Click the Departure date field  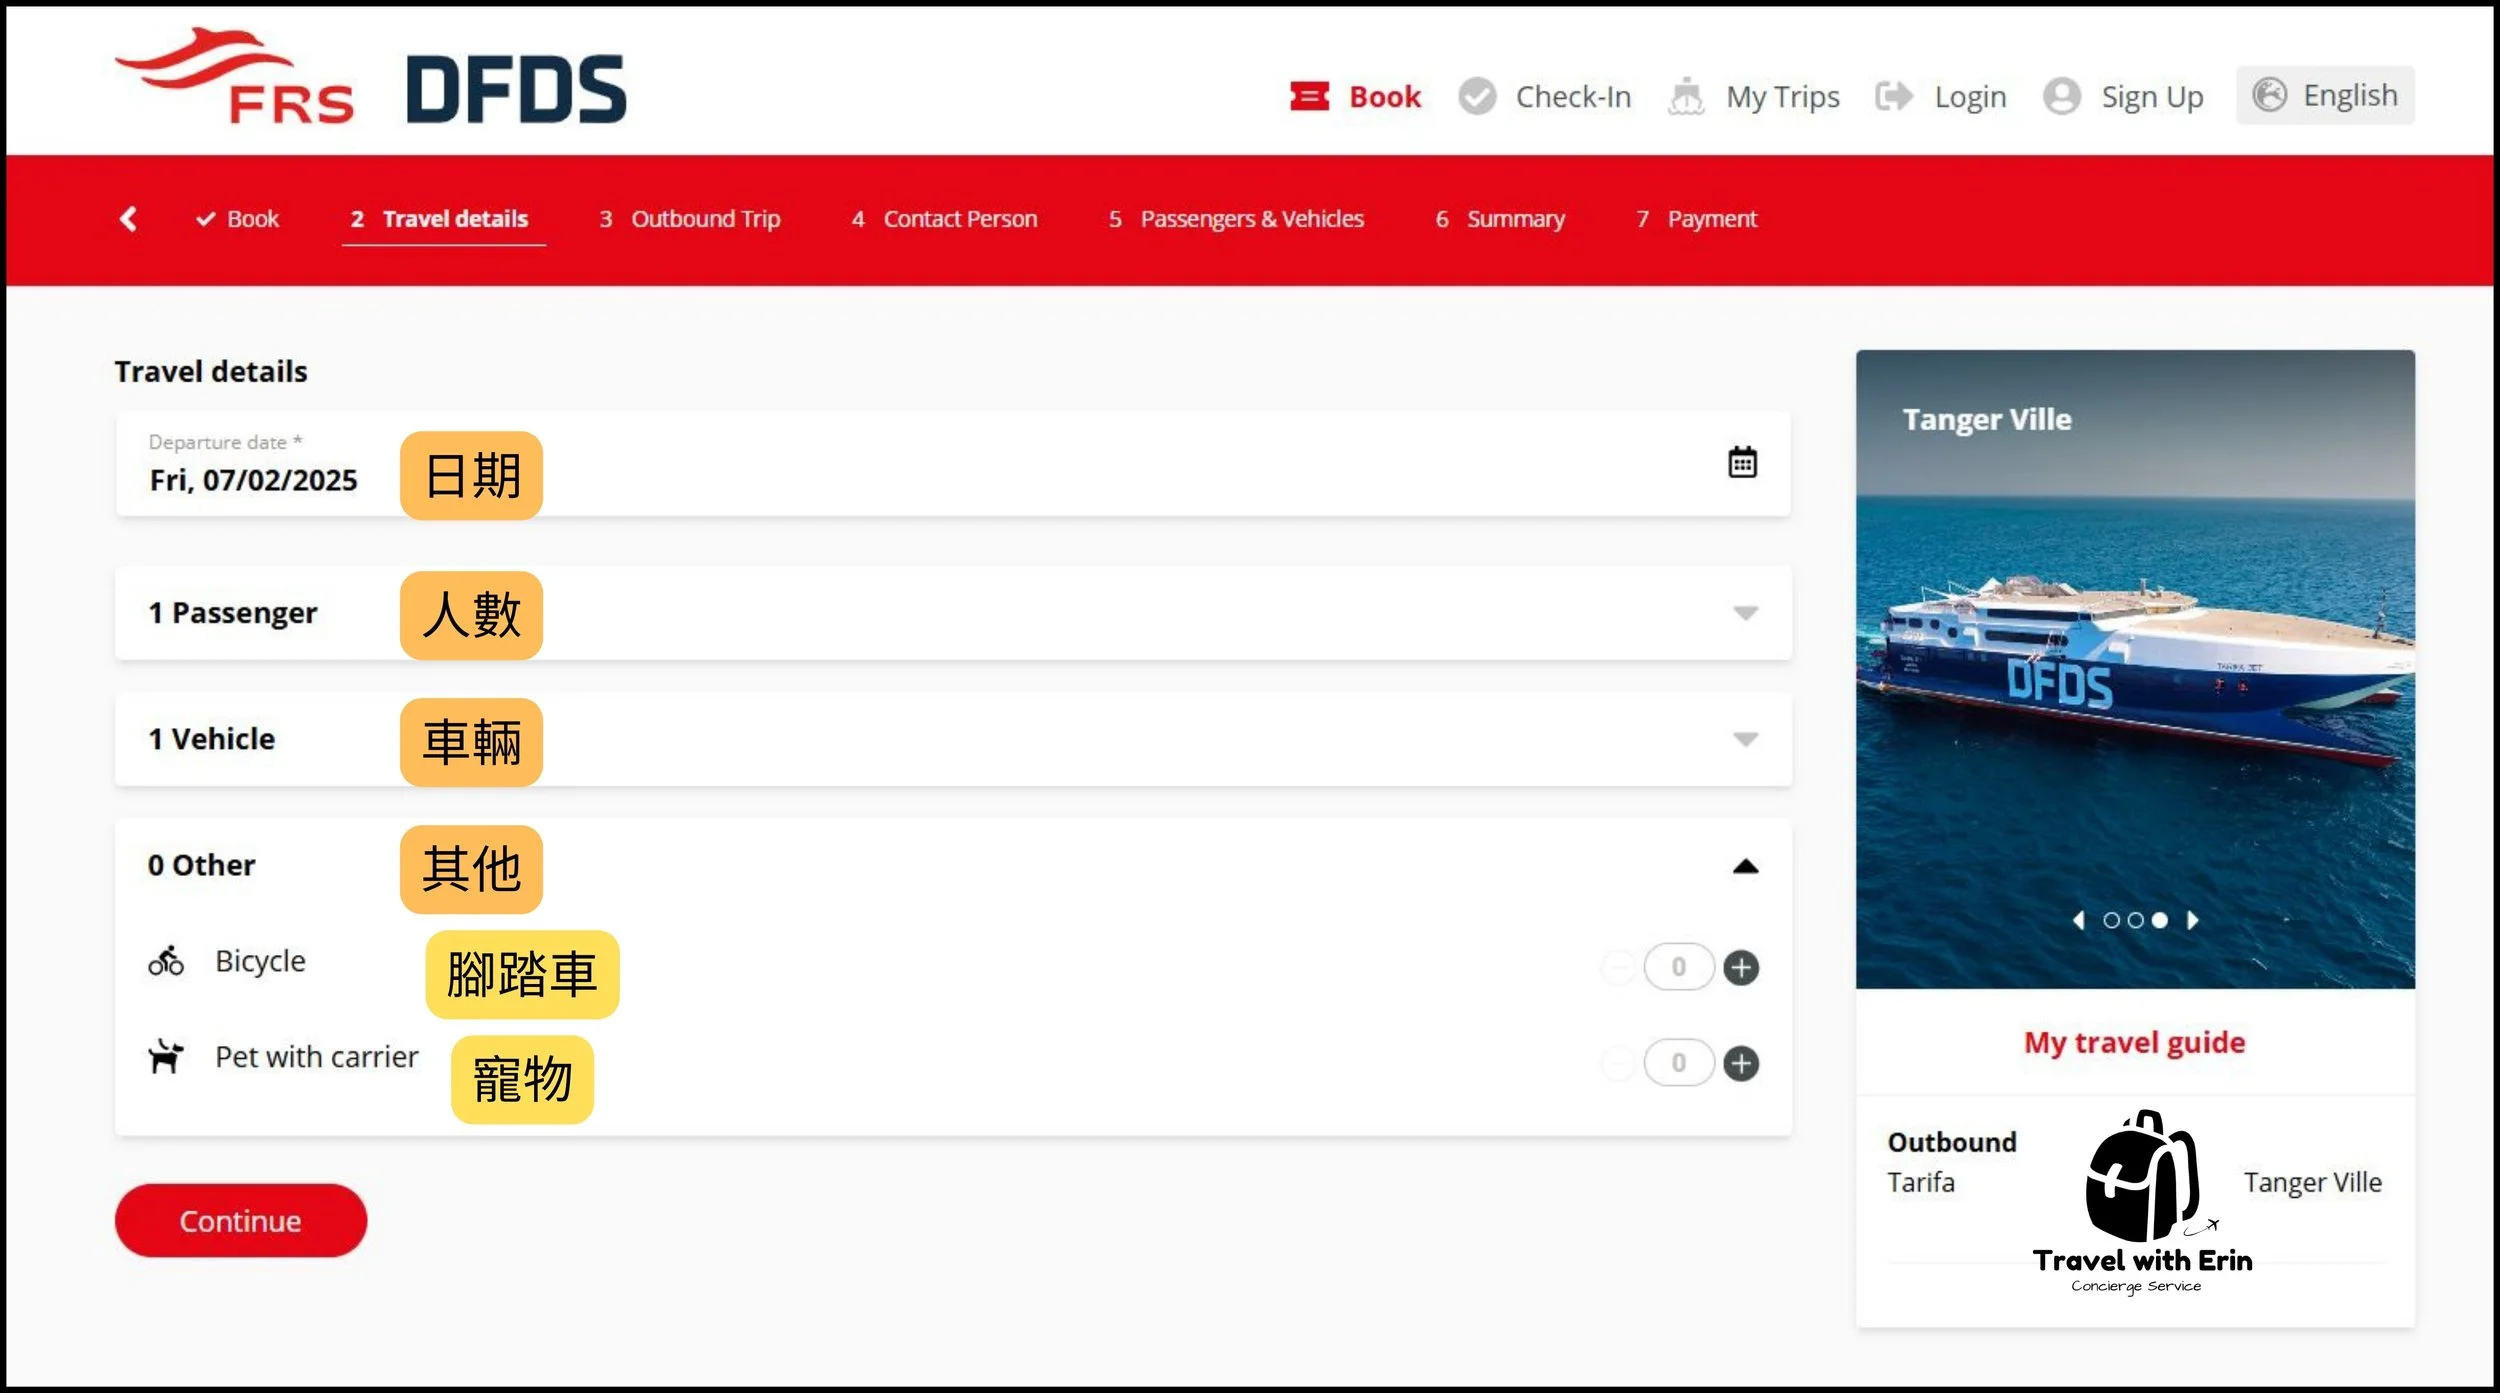point(253,480)
